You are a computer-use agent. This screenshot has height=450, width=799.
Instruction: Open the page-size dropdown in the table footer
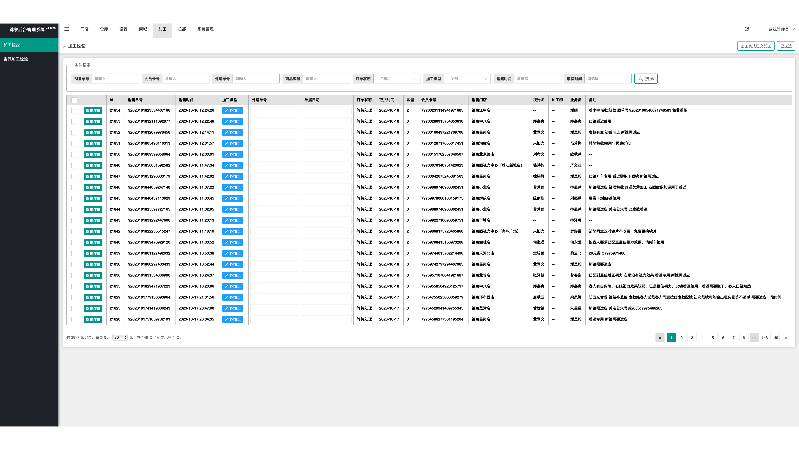pyautogui.click(x=120, y=337)
